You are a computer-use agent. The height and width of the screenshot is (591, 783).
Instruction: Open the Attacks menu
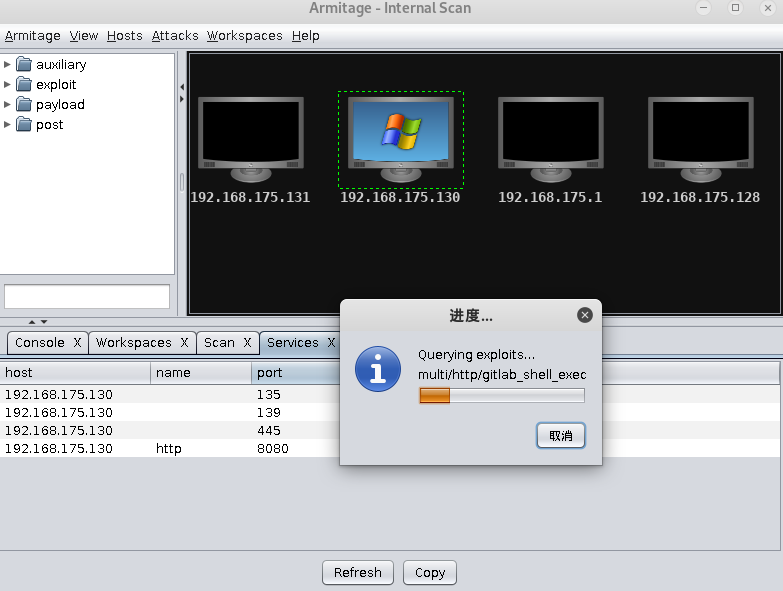(x=175, y=36)
